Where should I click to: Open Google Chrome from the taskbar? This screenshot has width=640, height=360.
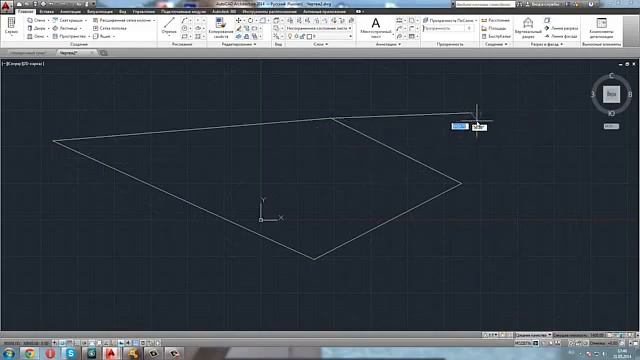(x=29, y=353)
